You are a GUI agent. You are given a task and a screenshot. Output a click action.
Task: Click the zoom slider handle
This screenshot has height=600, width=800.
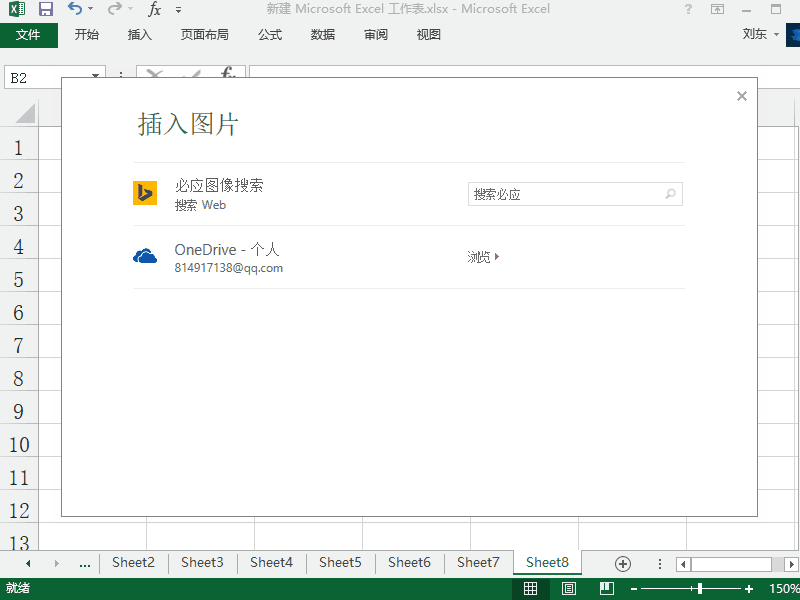700,589
